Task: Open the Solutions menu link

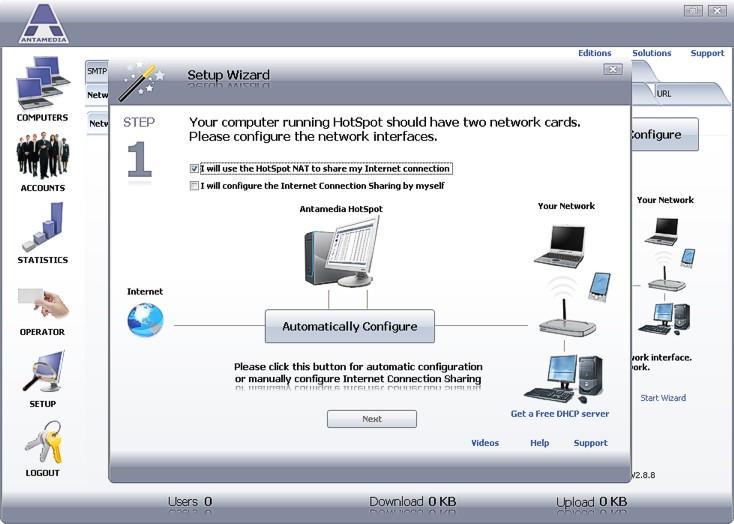Action: (652, 53)
